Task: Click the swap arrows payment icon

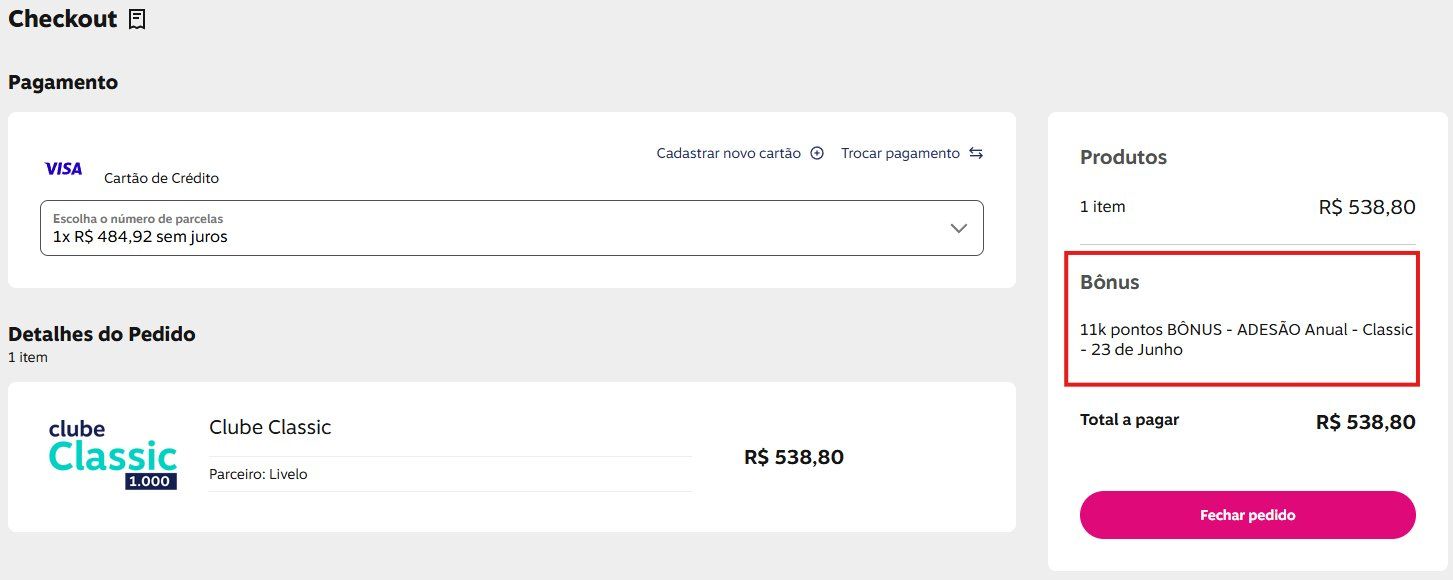Action: [976, 153]
